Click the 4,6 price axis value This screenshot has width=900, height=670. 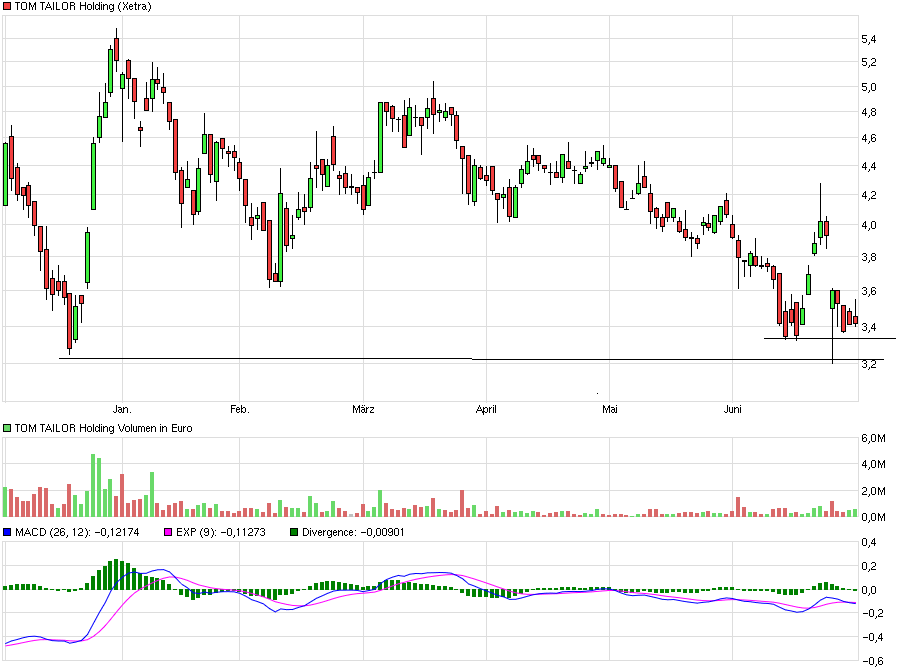pos(868,138)
